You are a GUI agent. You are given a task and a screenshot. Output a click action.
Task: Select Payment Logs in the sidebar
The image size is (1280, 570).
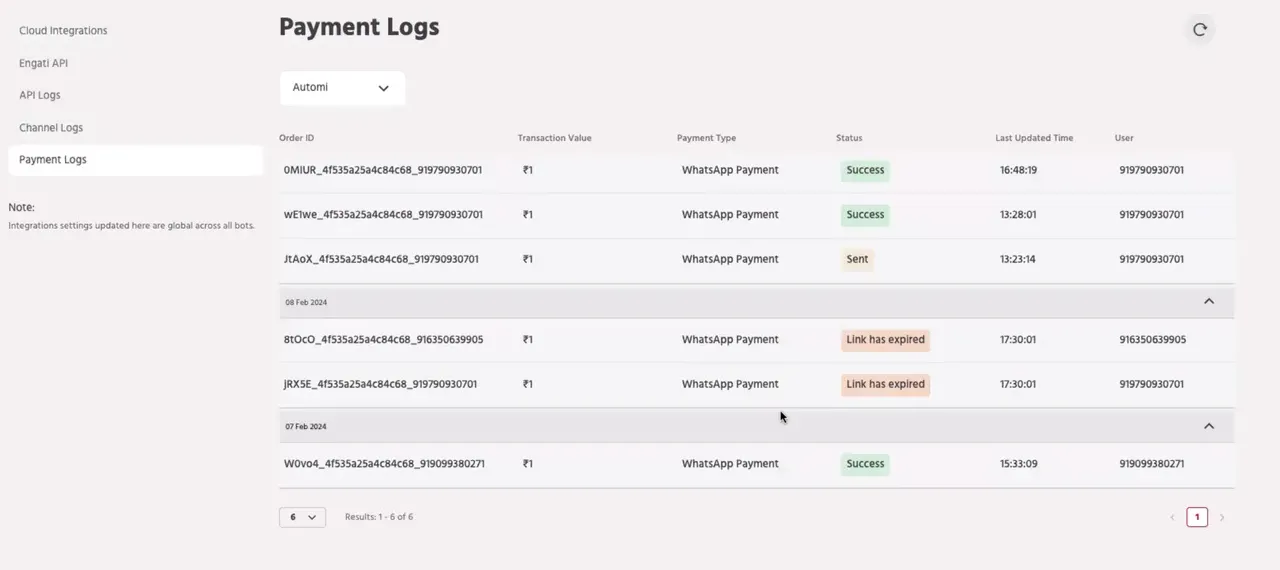pos(135,160)
